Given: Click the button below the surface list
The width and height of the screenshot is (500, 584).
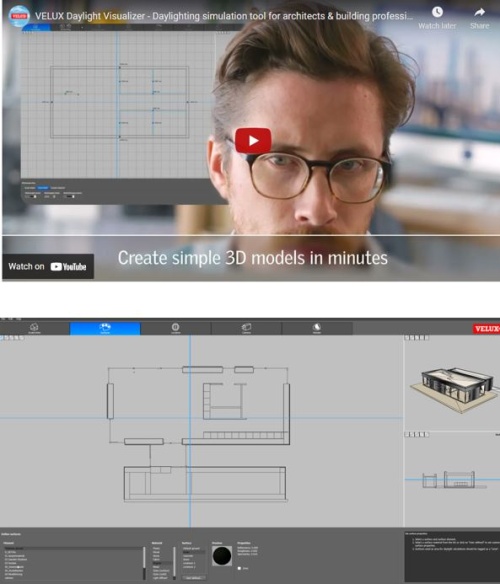Looking at the screenshot, I should (x=193, y=578).
